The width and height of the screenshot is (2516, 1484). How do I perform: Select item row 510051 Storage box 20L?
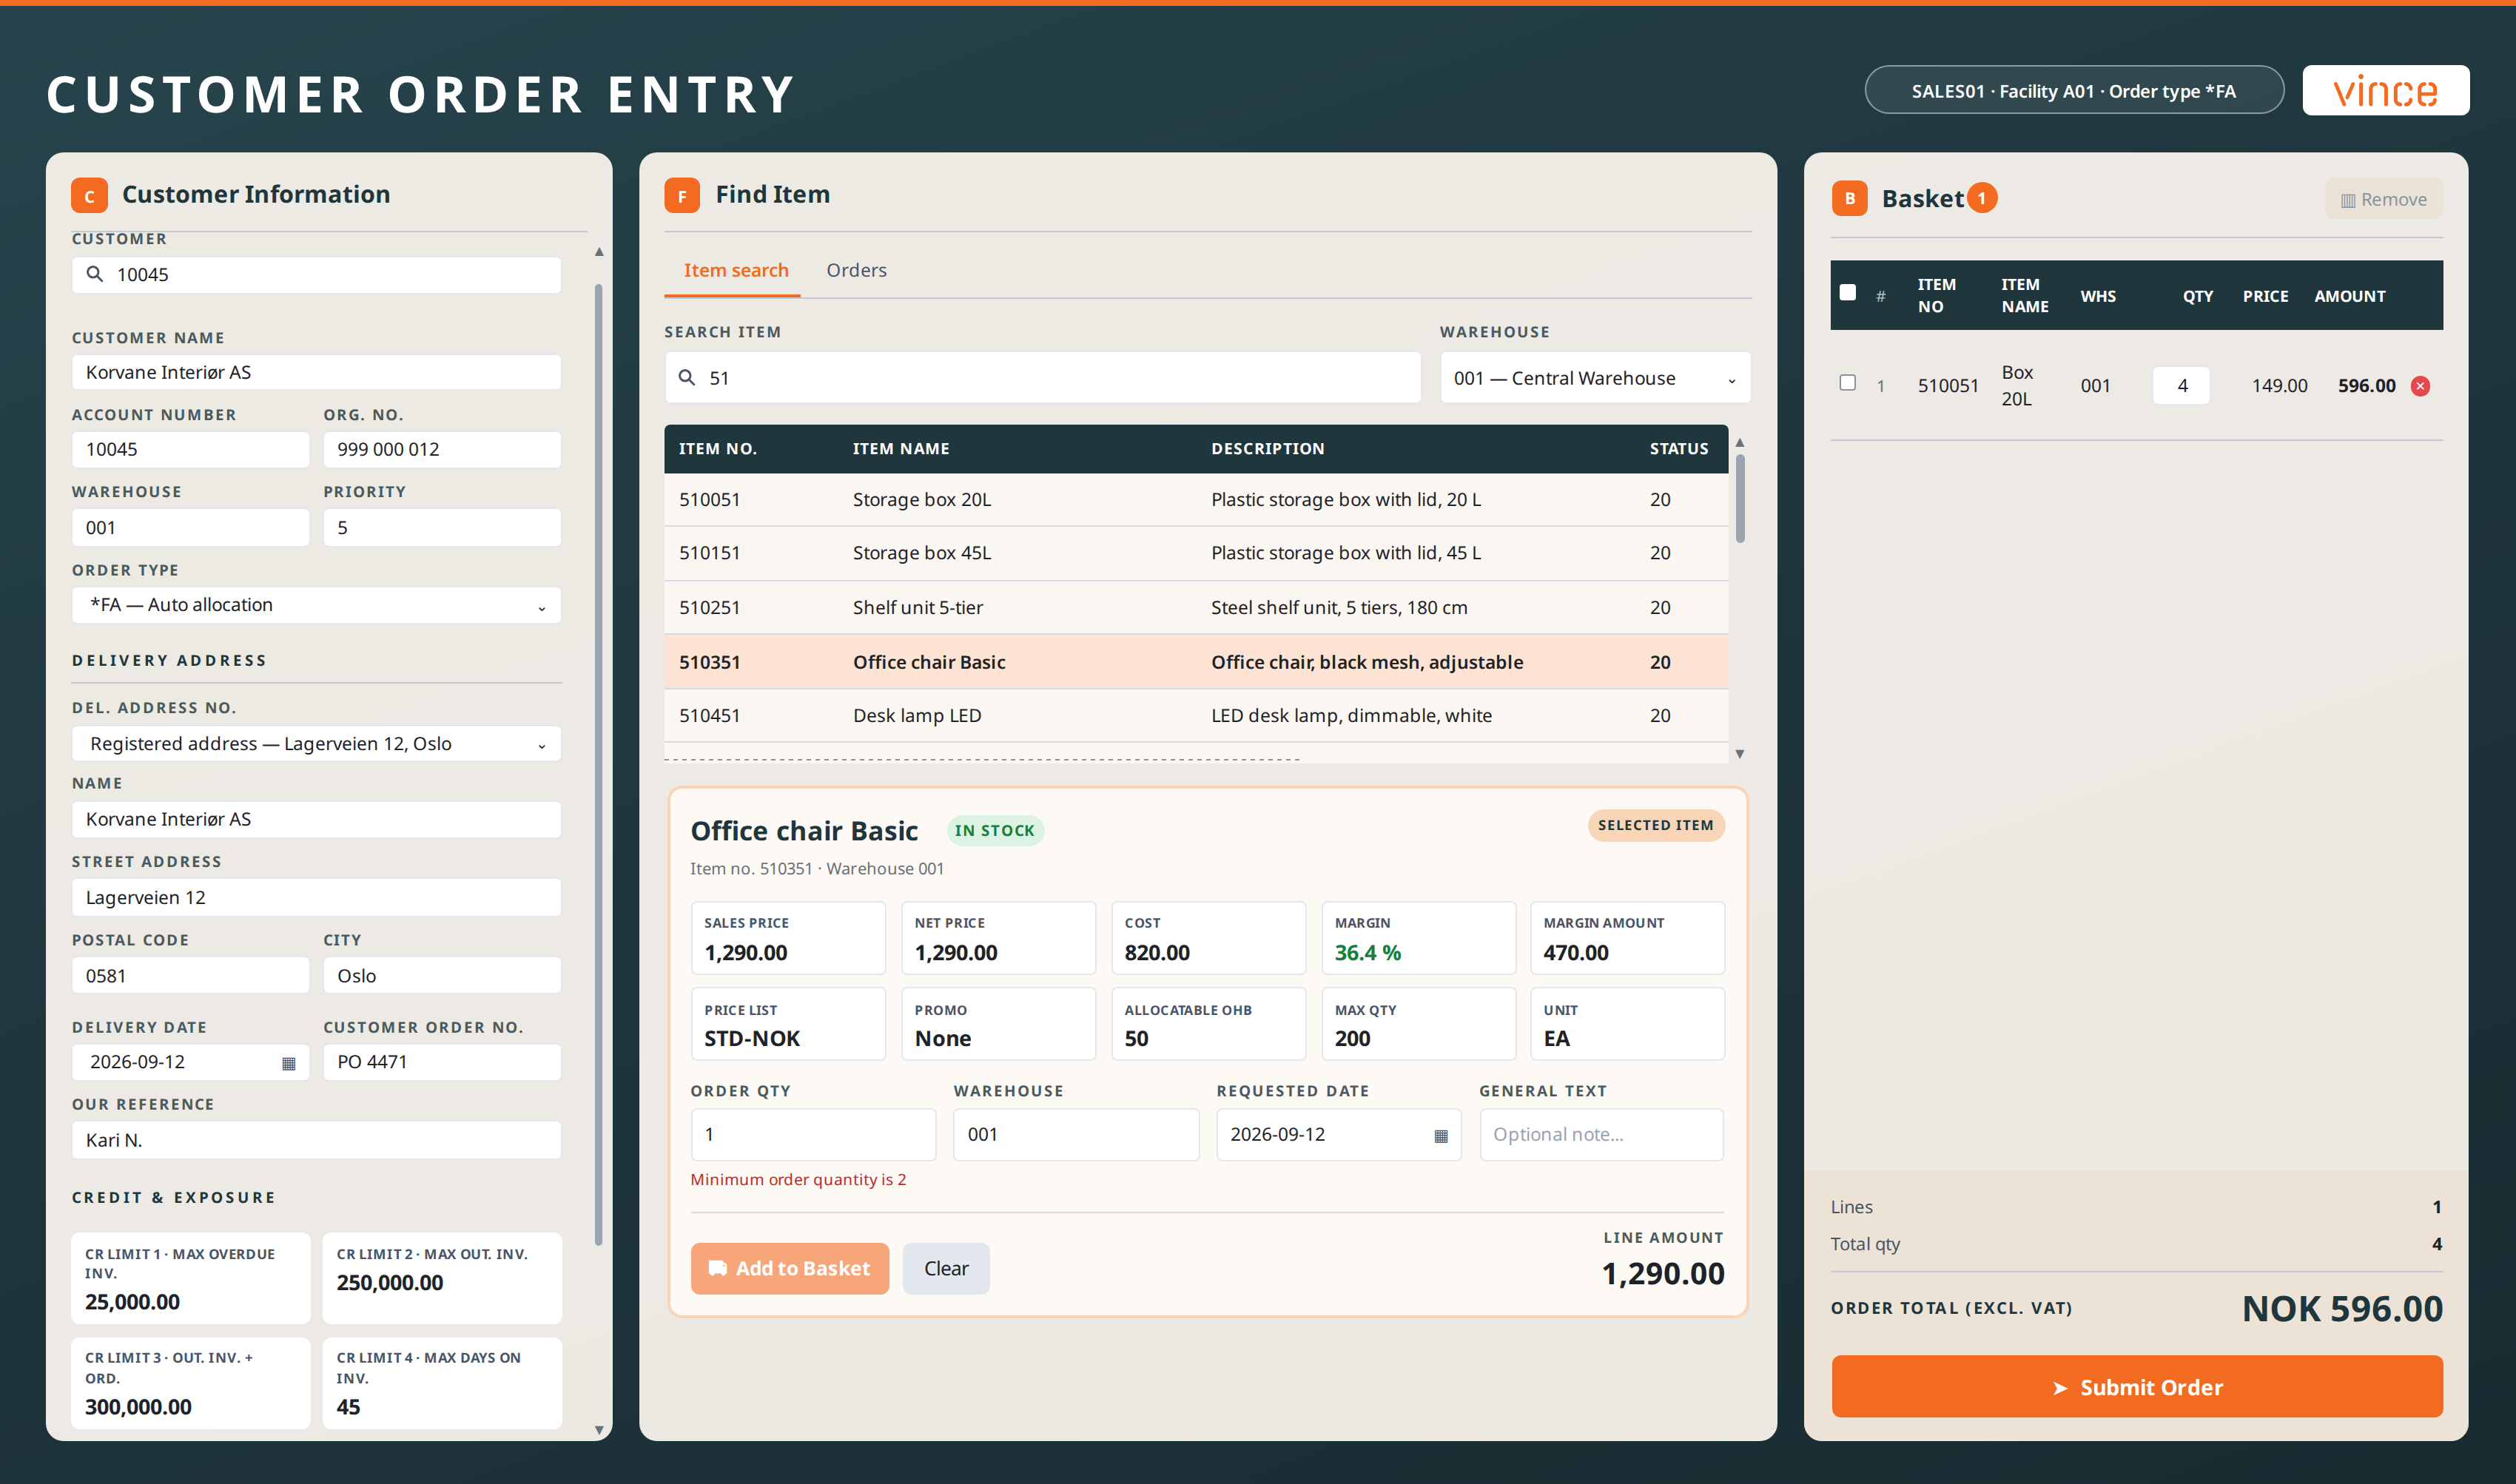(x=1196, y=500)
